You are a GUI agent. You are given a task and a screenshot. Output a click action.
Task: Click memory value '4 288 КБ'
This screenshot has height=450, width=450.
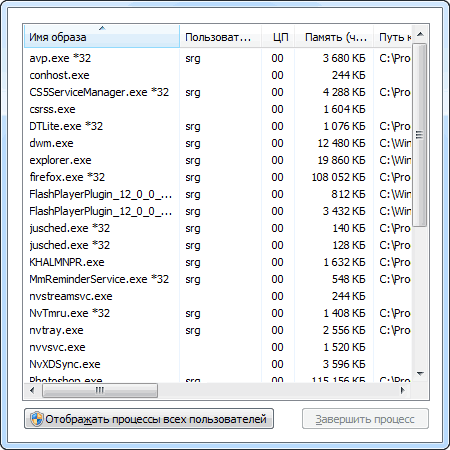[344, 92]
